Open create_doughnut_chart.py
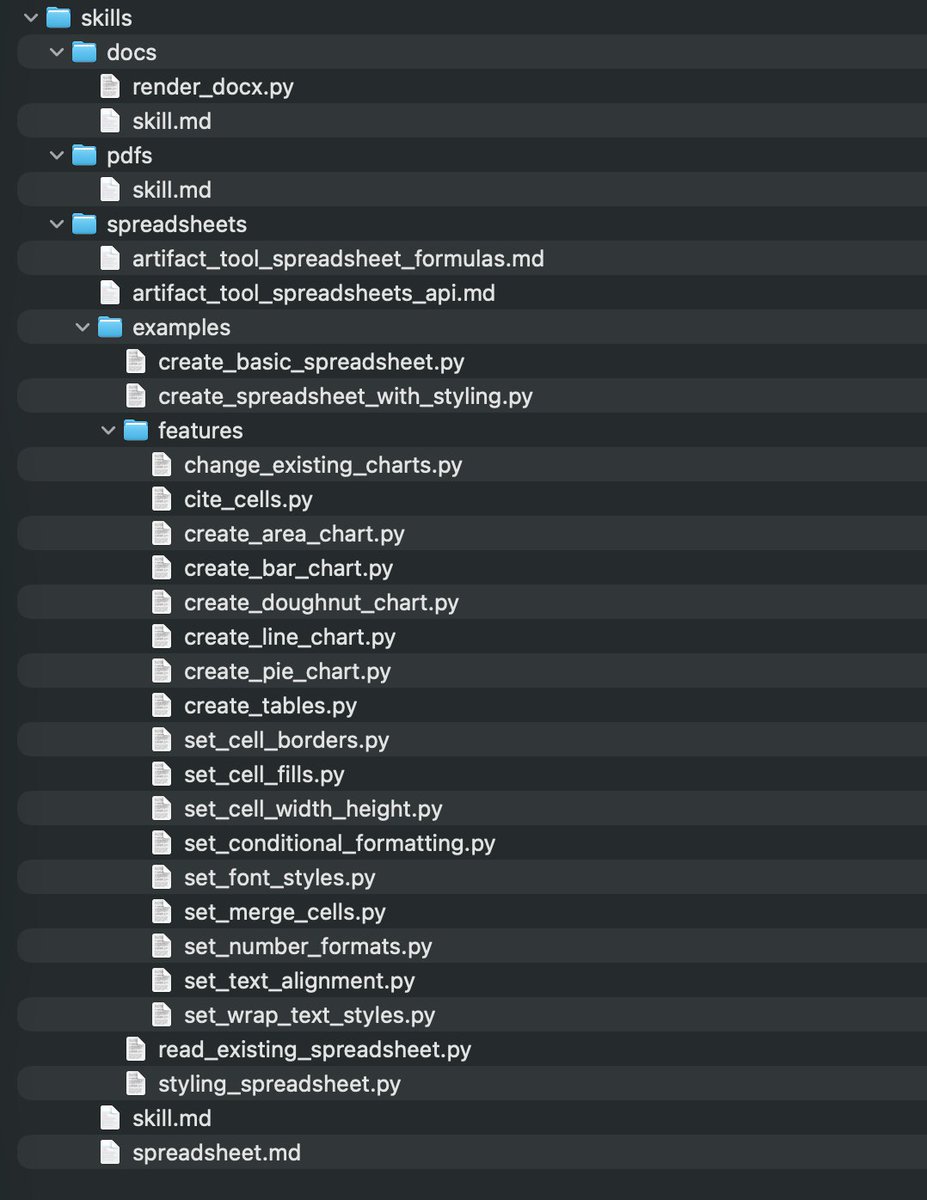 pyautogui.click(x=321, y=602)
